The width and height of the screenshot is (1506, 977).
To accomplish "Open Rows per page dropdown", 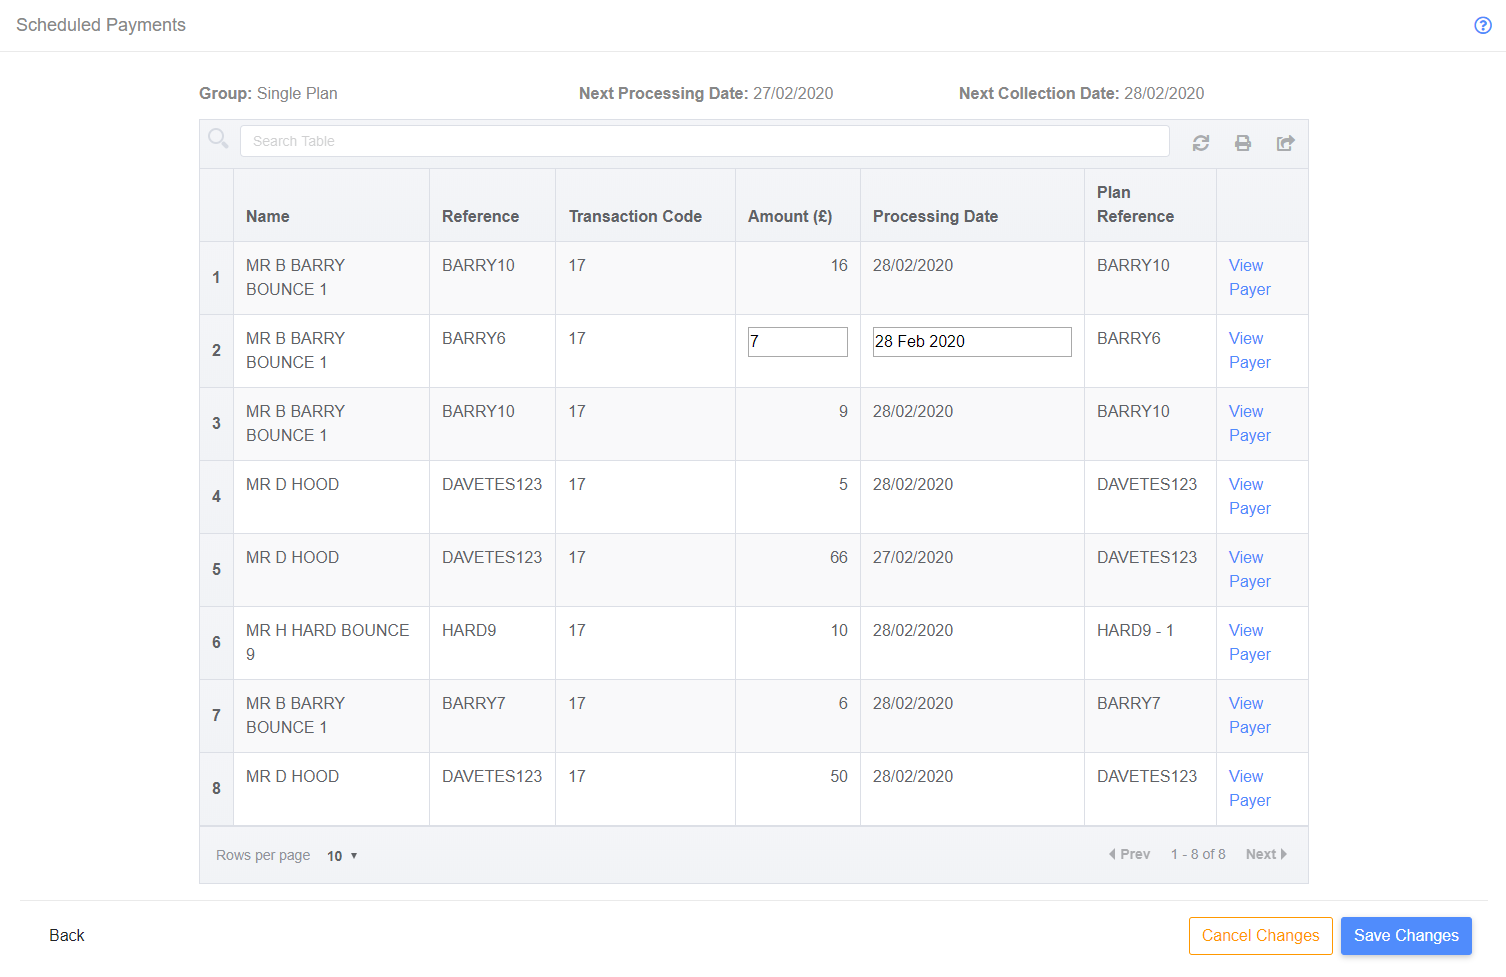I will click(x=342, y=856).
